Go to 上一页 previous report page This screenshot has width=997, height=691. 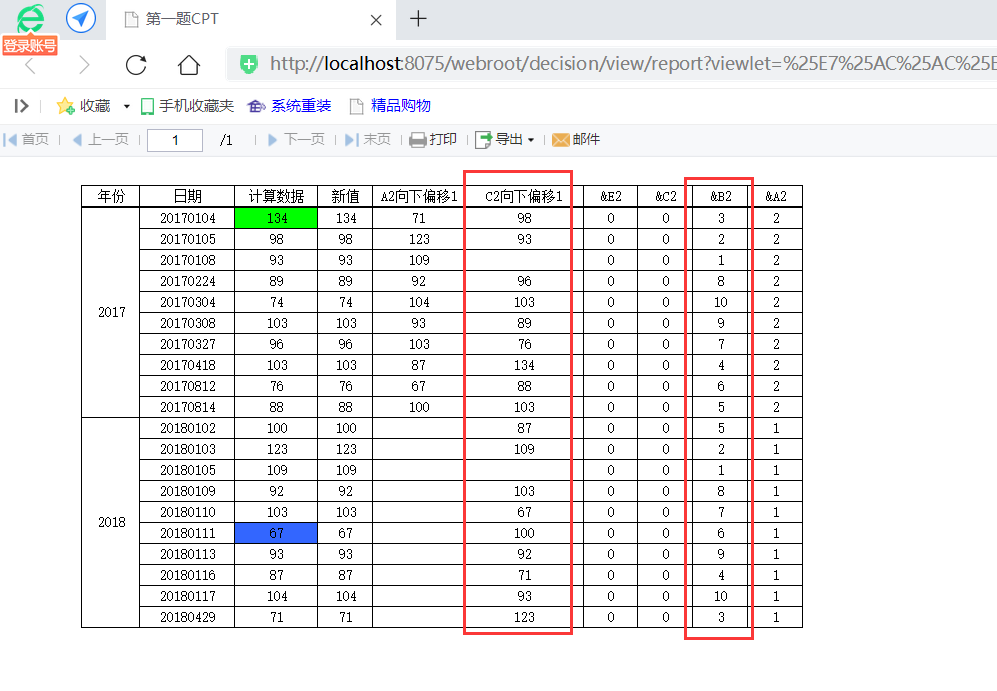pyautogui.click(x=100, y=139)
